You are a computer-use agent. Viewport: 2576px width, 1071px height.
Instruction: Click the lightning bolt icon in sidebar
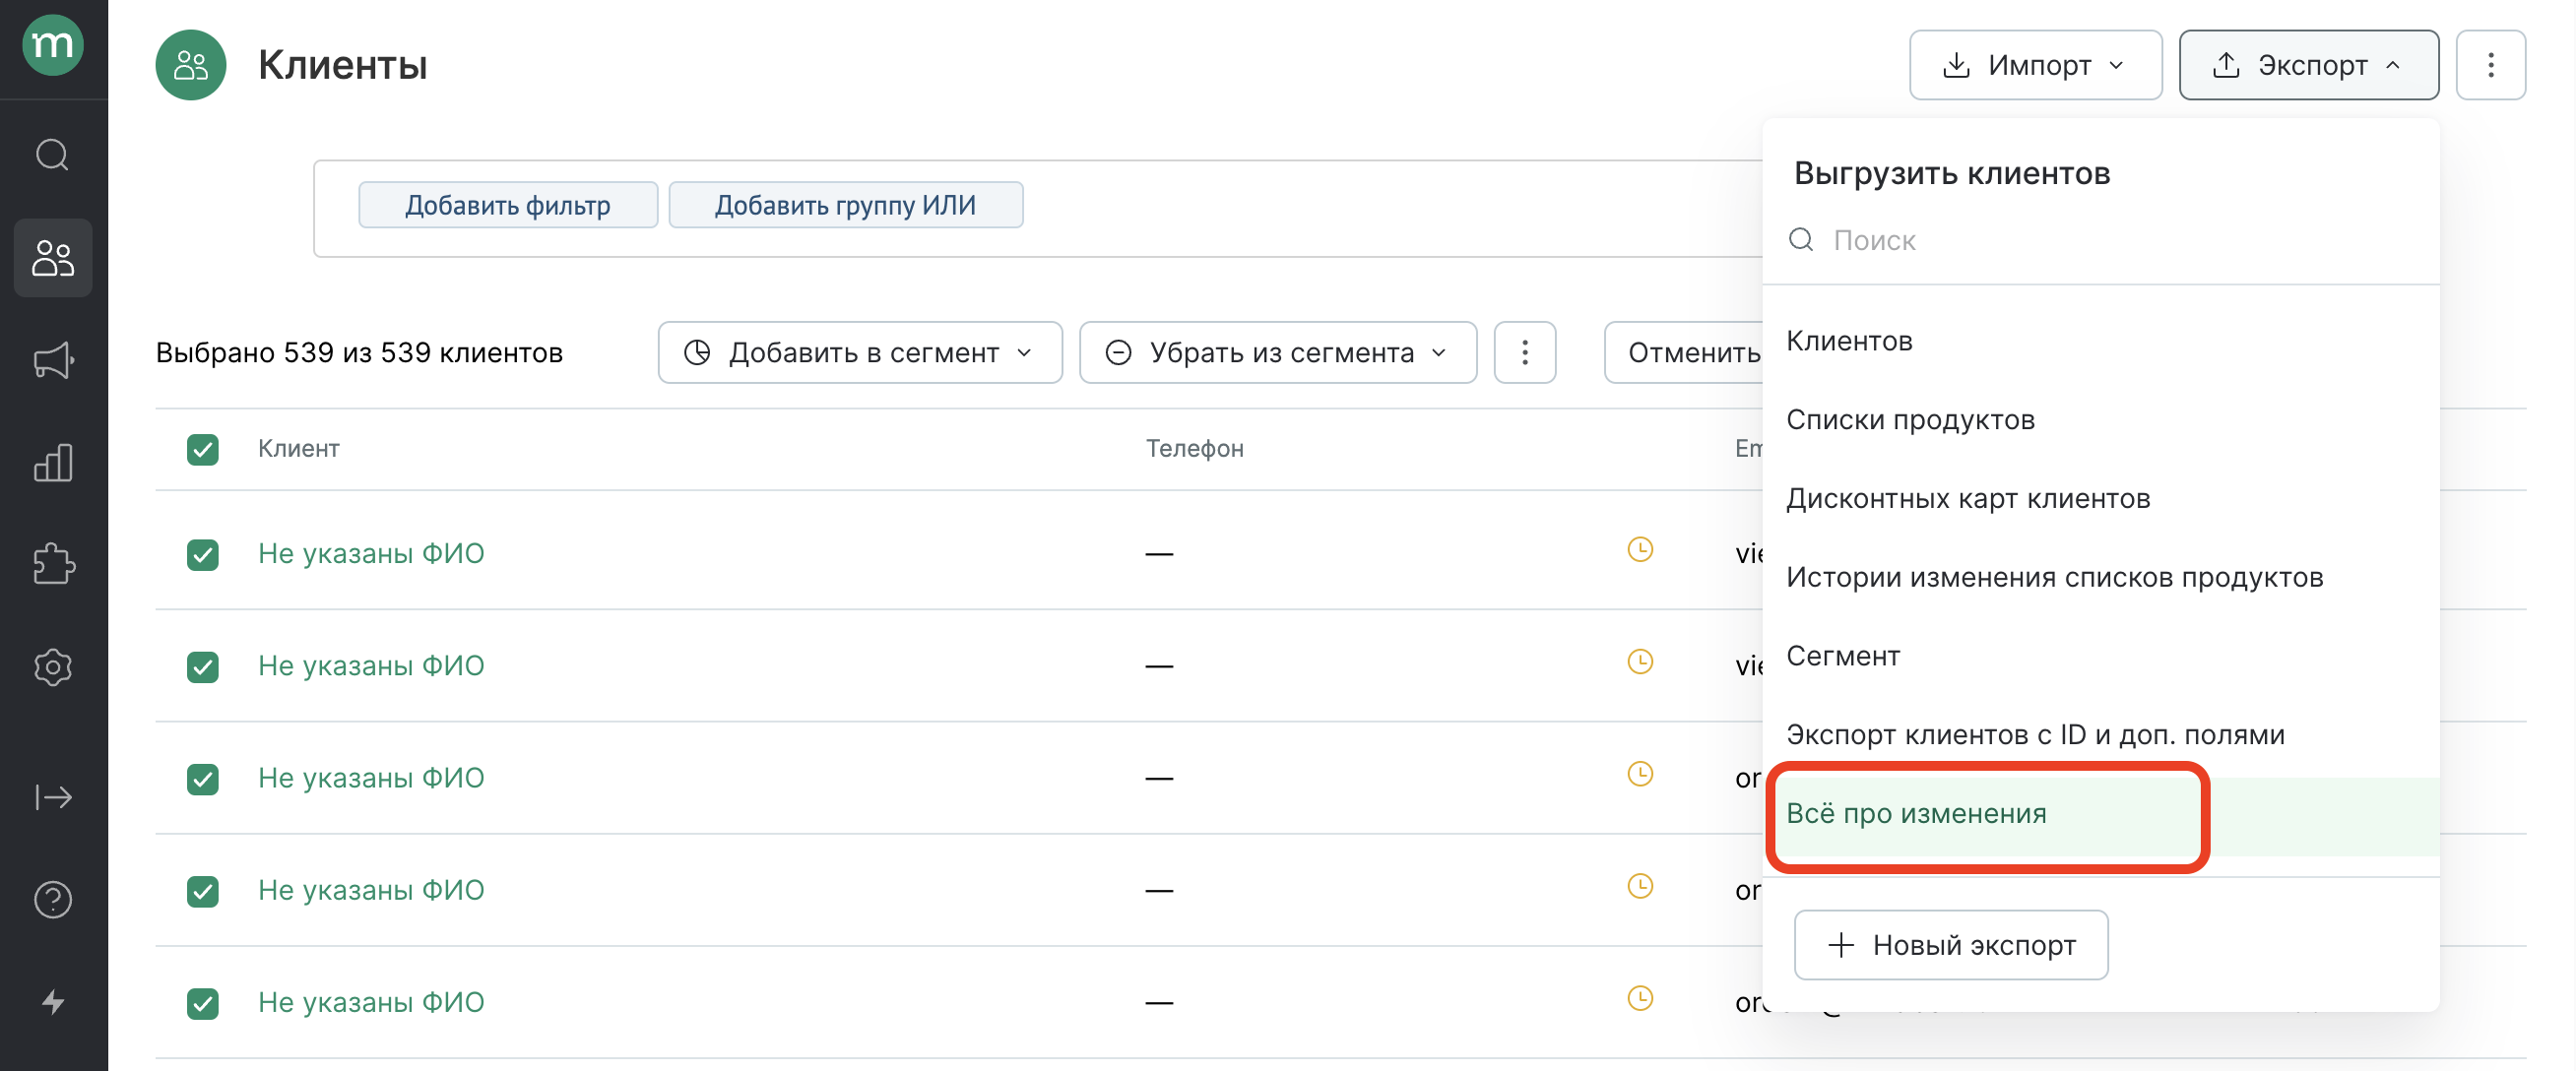pos(53,1002)
